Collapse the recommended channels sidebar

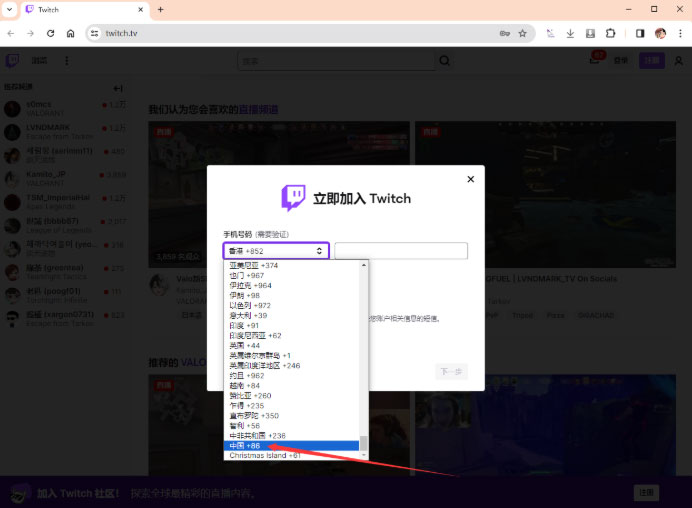[x=118, y=88]
